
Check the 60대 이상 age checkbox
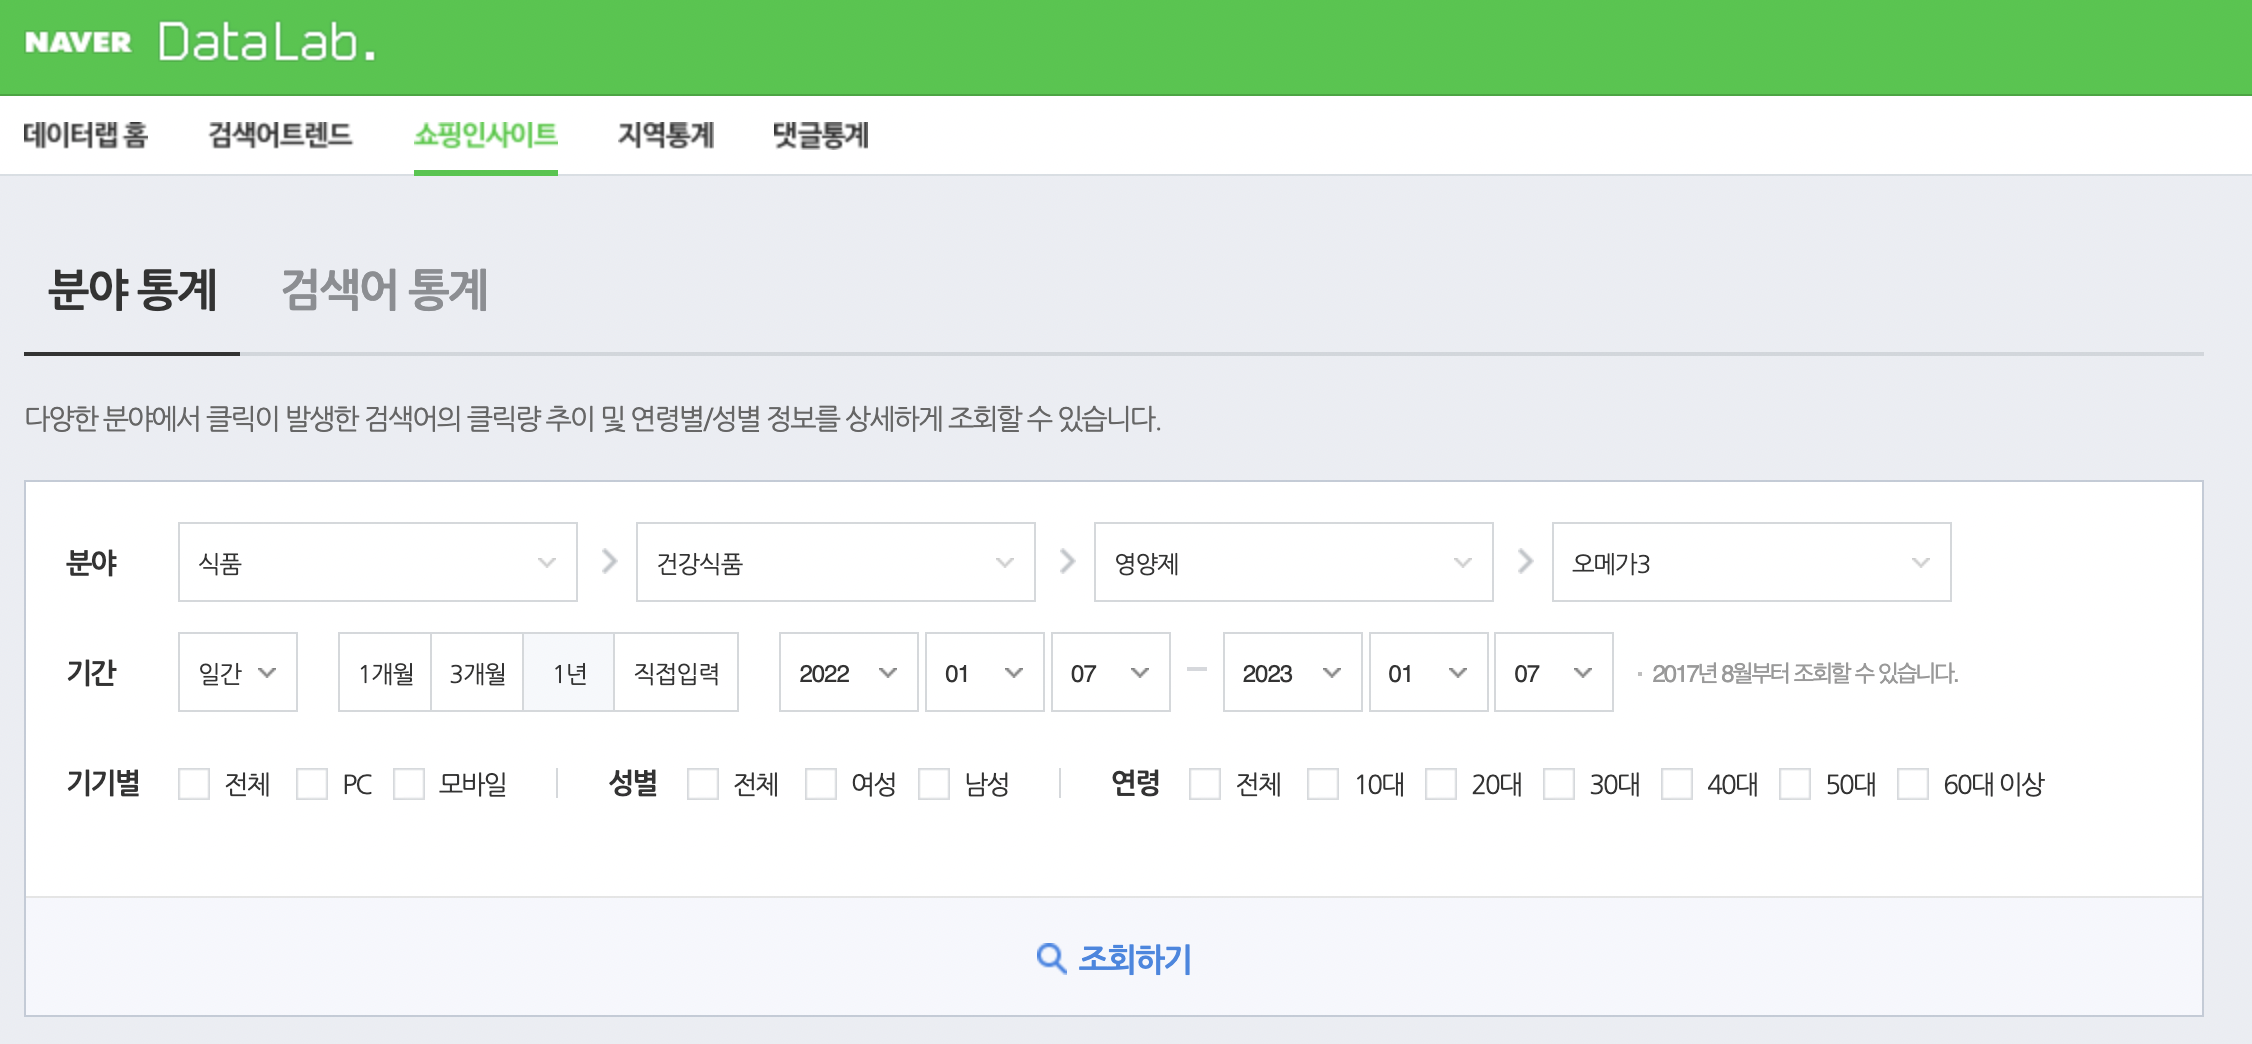tap(1913, 784)
